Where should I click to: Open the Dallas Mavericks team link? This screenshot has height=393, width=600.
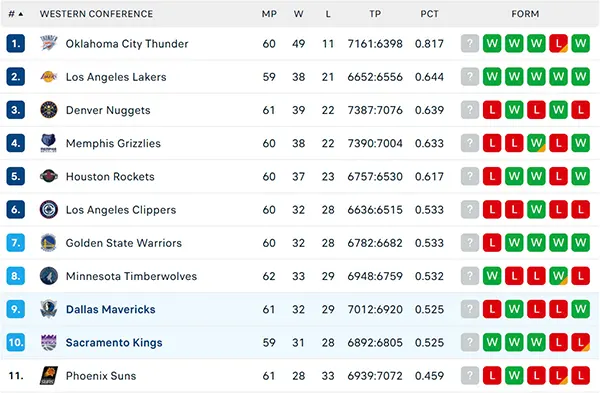(x=111, y=309)
